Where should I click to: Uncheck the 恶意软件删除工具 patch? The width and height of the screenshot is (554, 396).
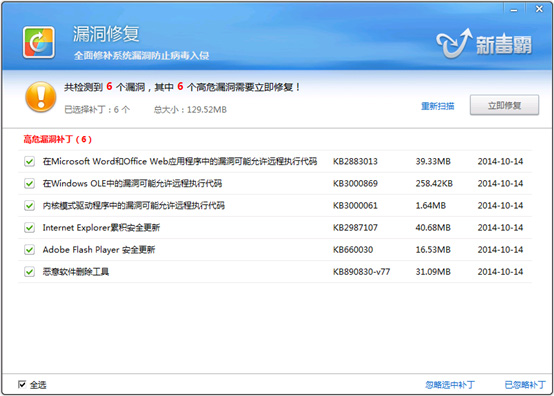pyautogui.click(x=29, y=272)
